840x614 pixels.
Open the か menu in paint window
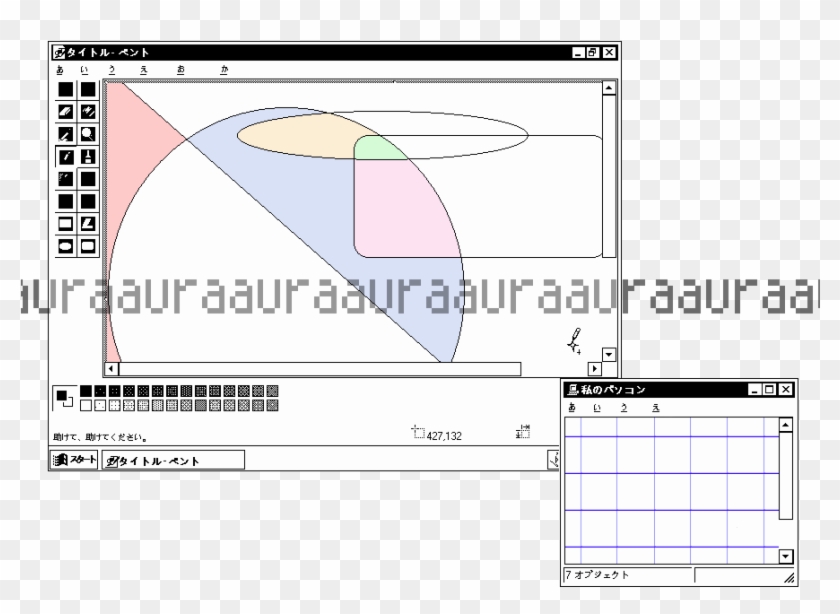(225, 69)
